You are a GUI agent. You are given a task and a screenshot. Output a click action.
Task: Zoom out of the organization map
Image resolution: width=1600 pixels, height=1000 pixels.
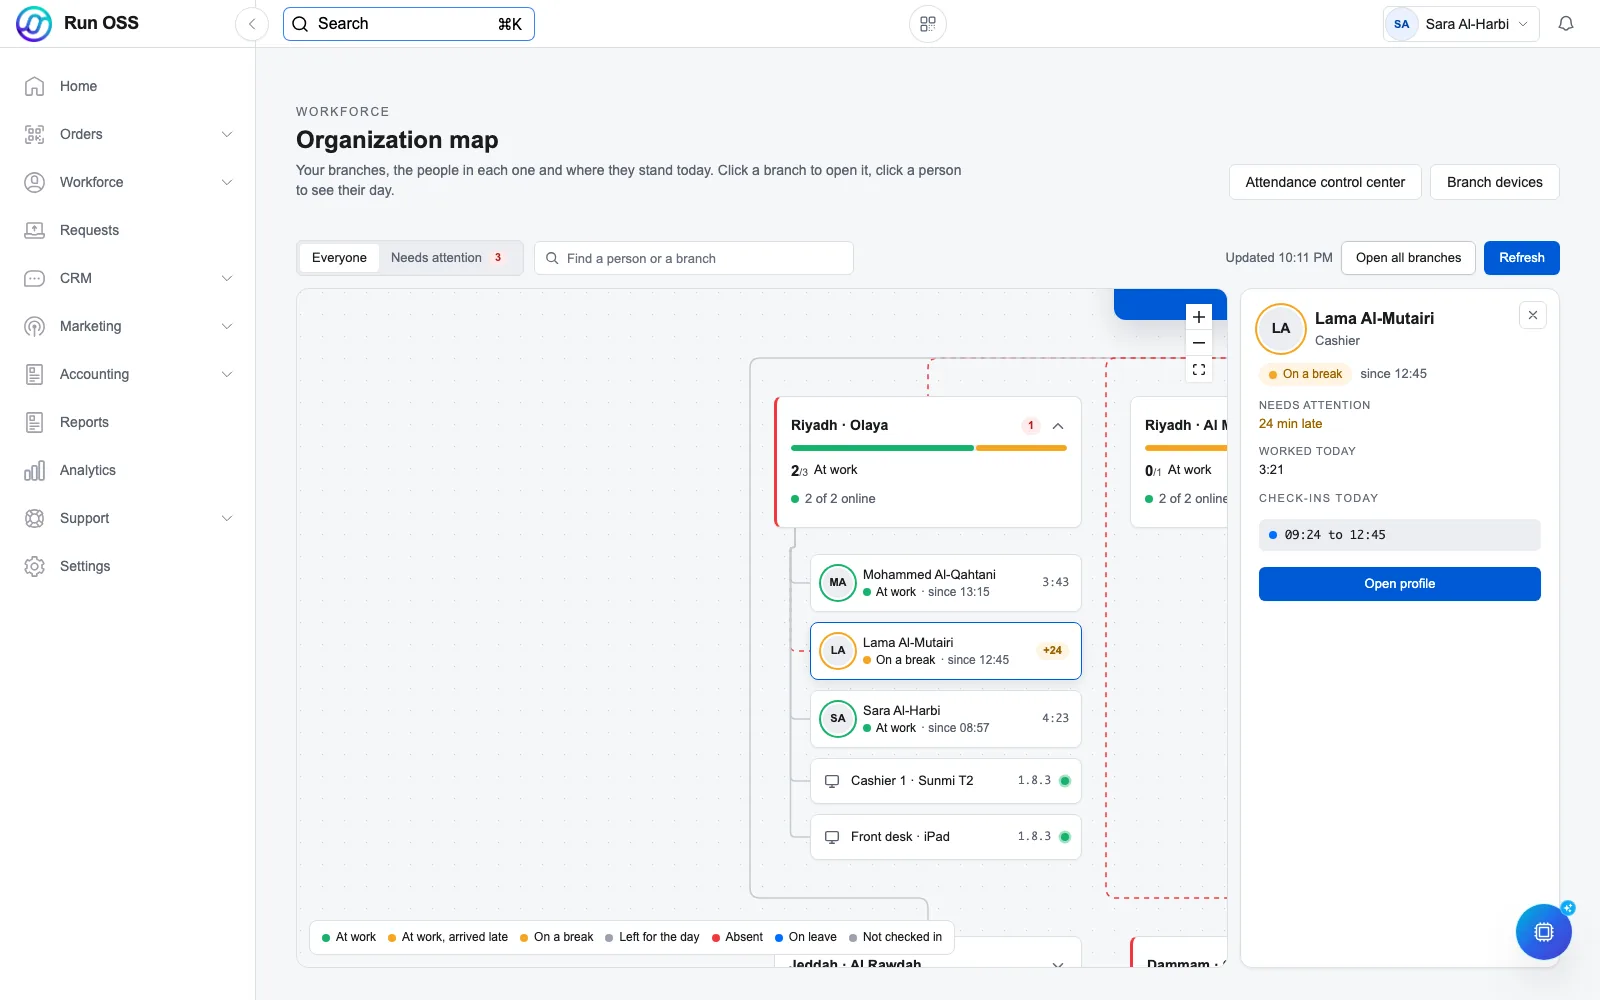pos(1198,343)
